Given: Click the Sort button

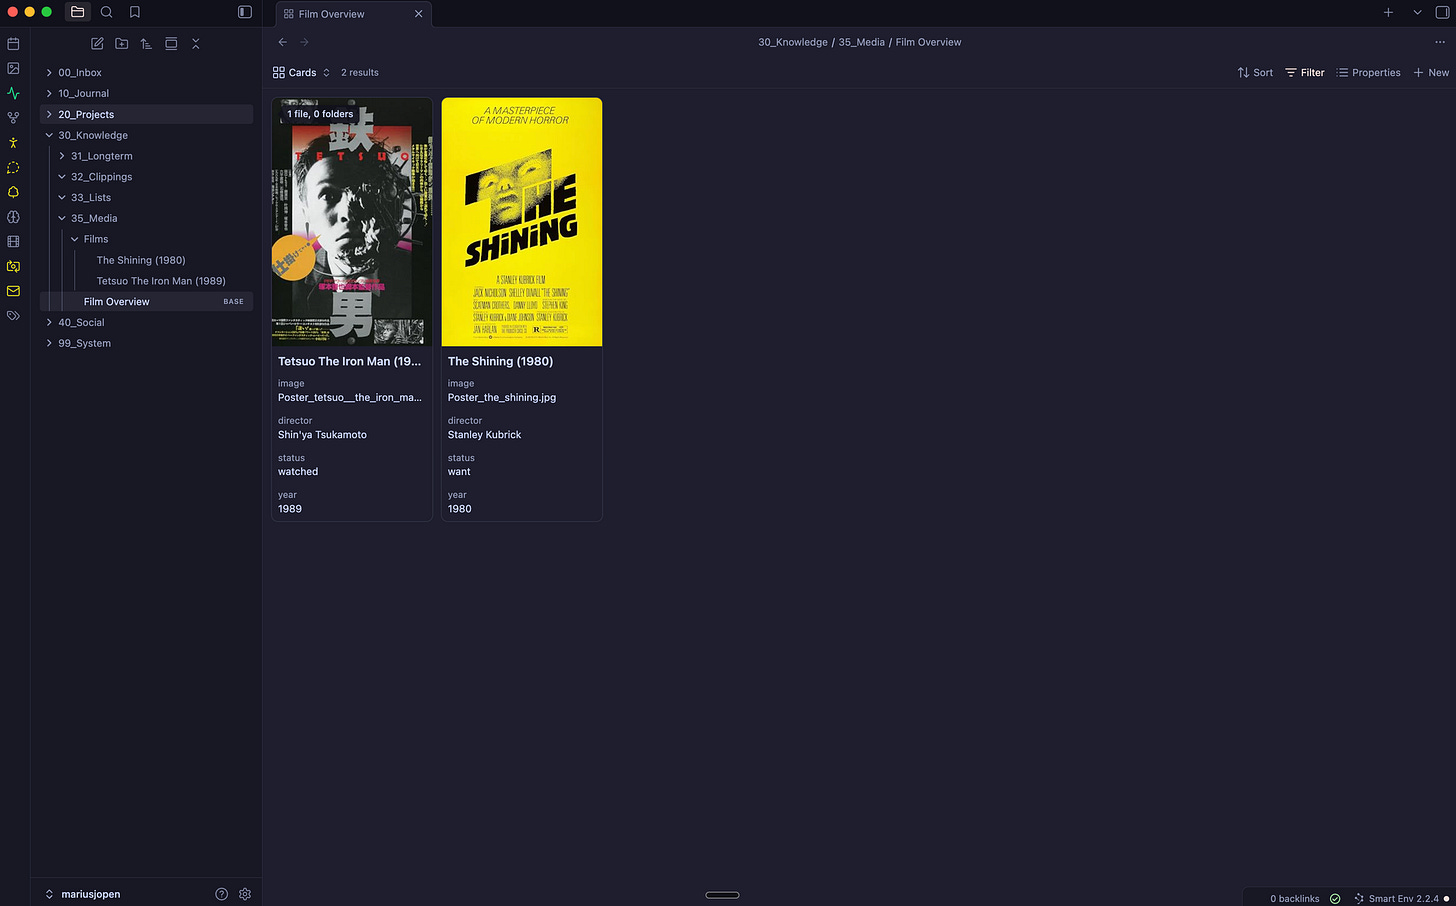Looking at the screenshot, I should pos(1255,73).
